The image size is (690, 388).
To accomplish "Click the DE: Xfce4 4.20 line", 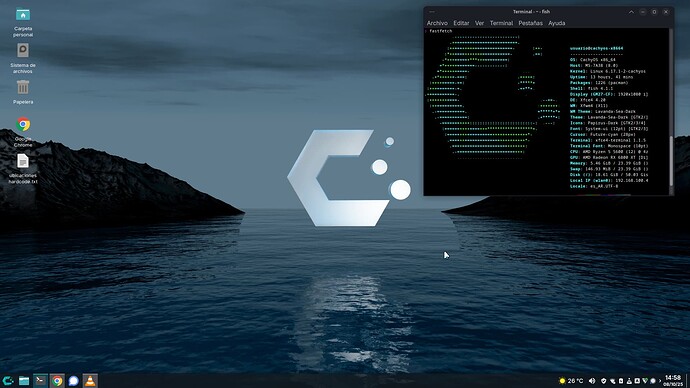I will click(x=588, y=100).
